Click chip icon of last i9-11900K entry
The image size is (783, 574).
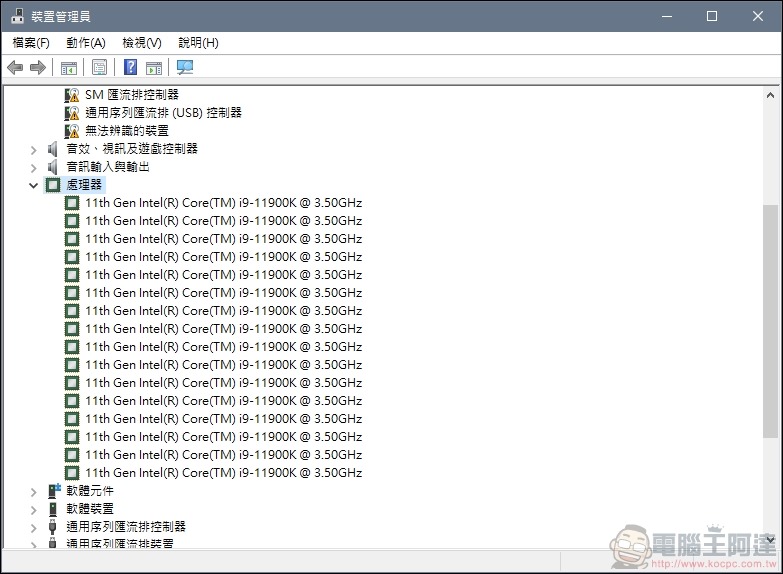click(72, 473)
